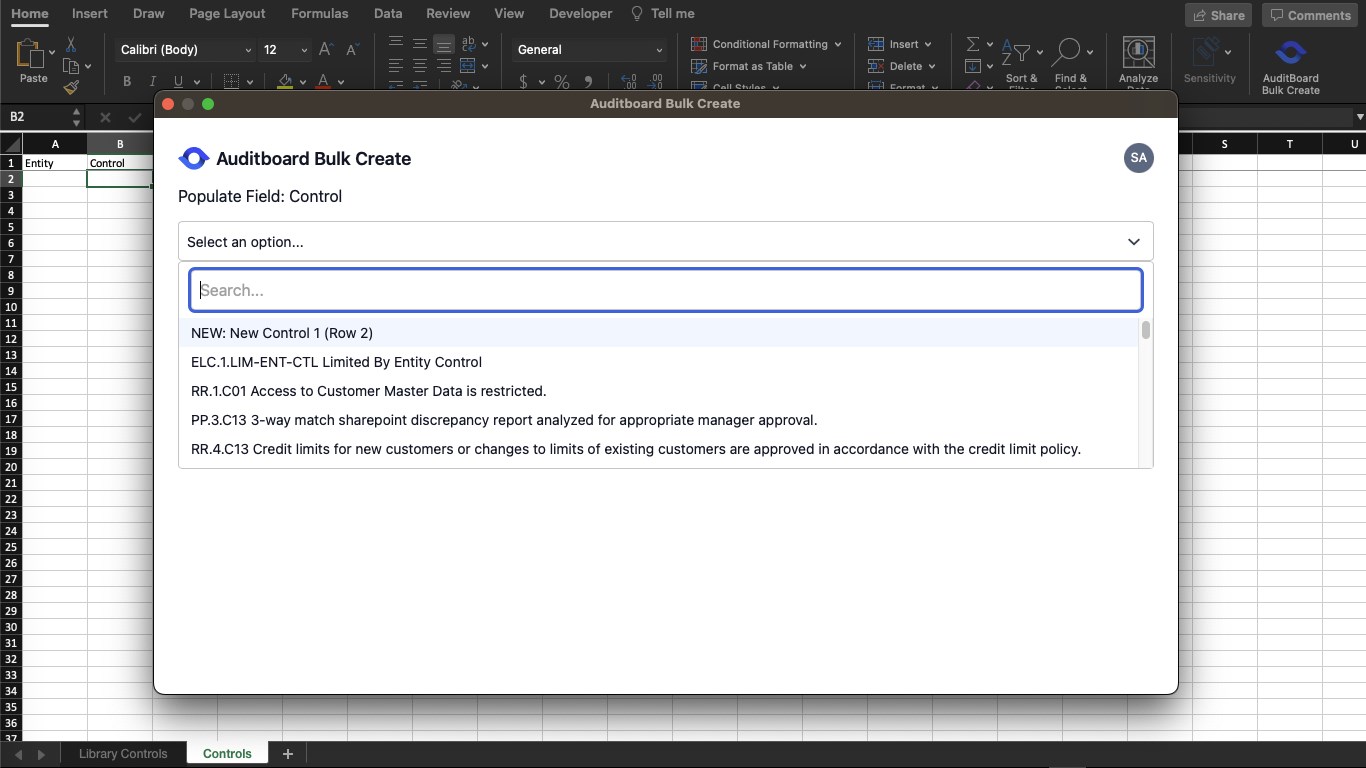Click the cell borders icon
The height and width of the screenshot is (768, 1366).
231,82
